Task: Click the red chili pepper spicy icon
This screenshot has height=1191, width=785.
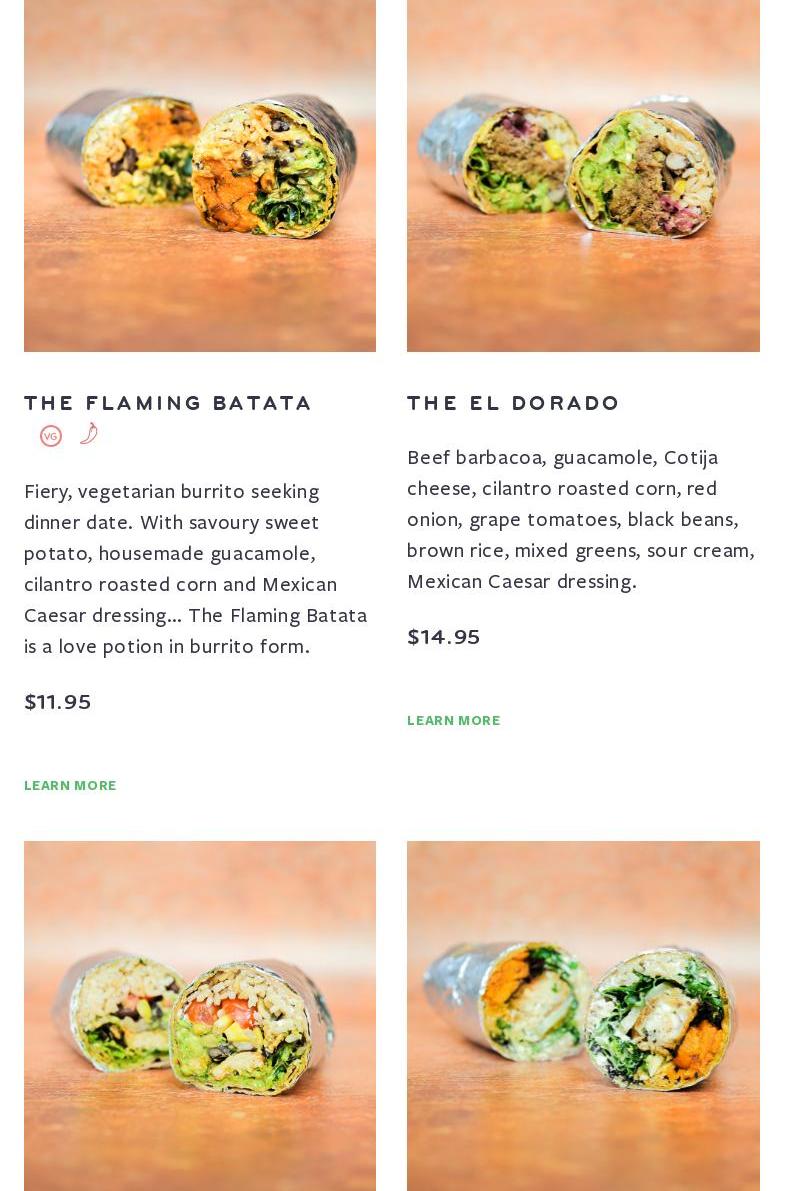Action: click(89, 433)
